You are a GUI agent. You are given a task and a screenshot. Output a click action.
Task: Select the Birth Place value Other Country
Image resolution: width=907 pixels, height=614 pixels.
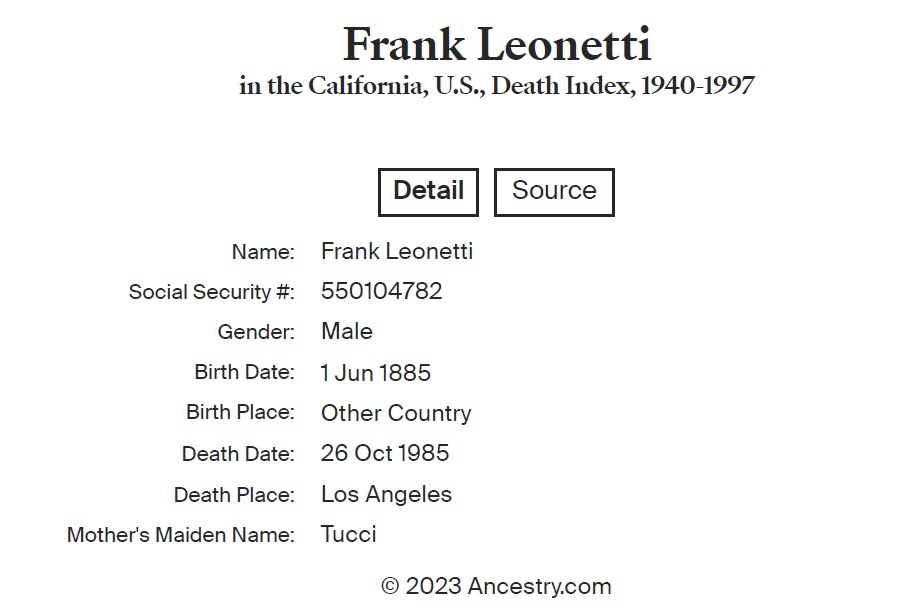[396, 413]
